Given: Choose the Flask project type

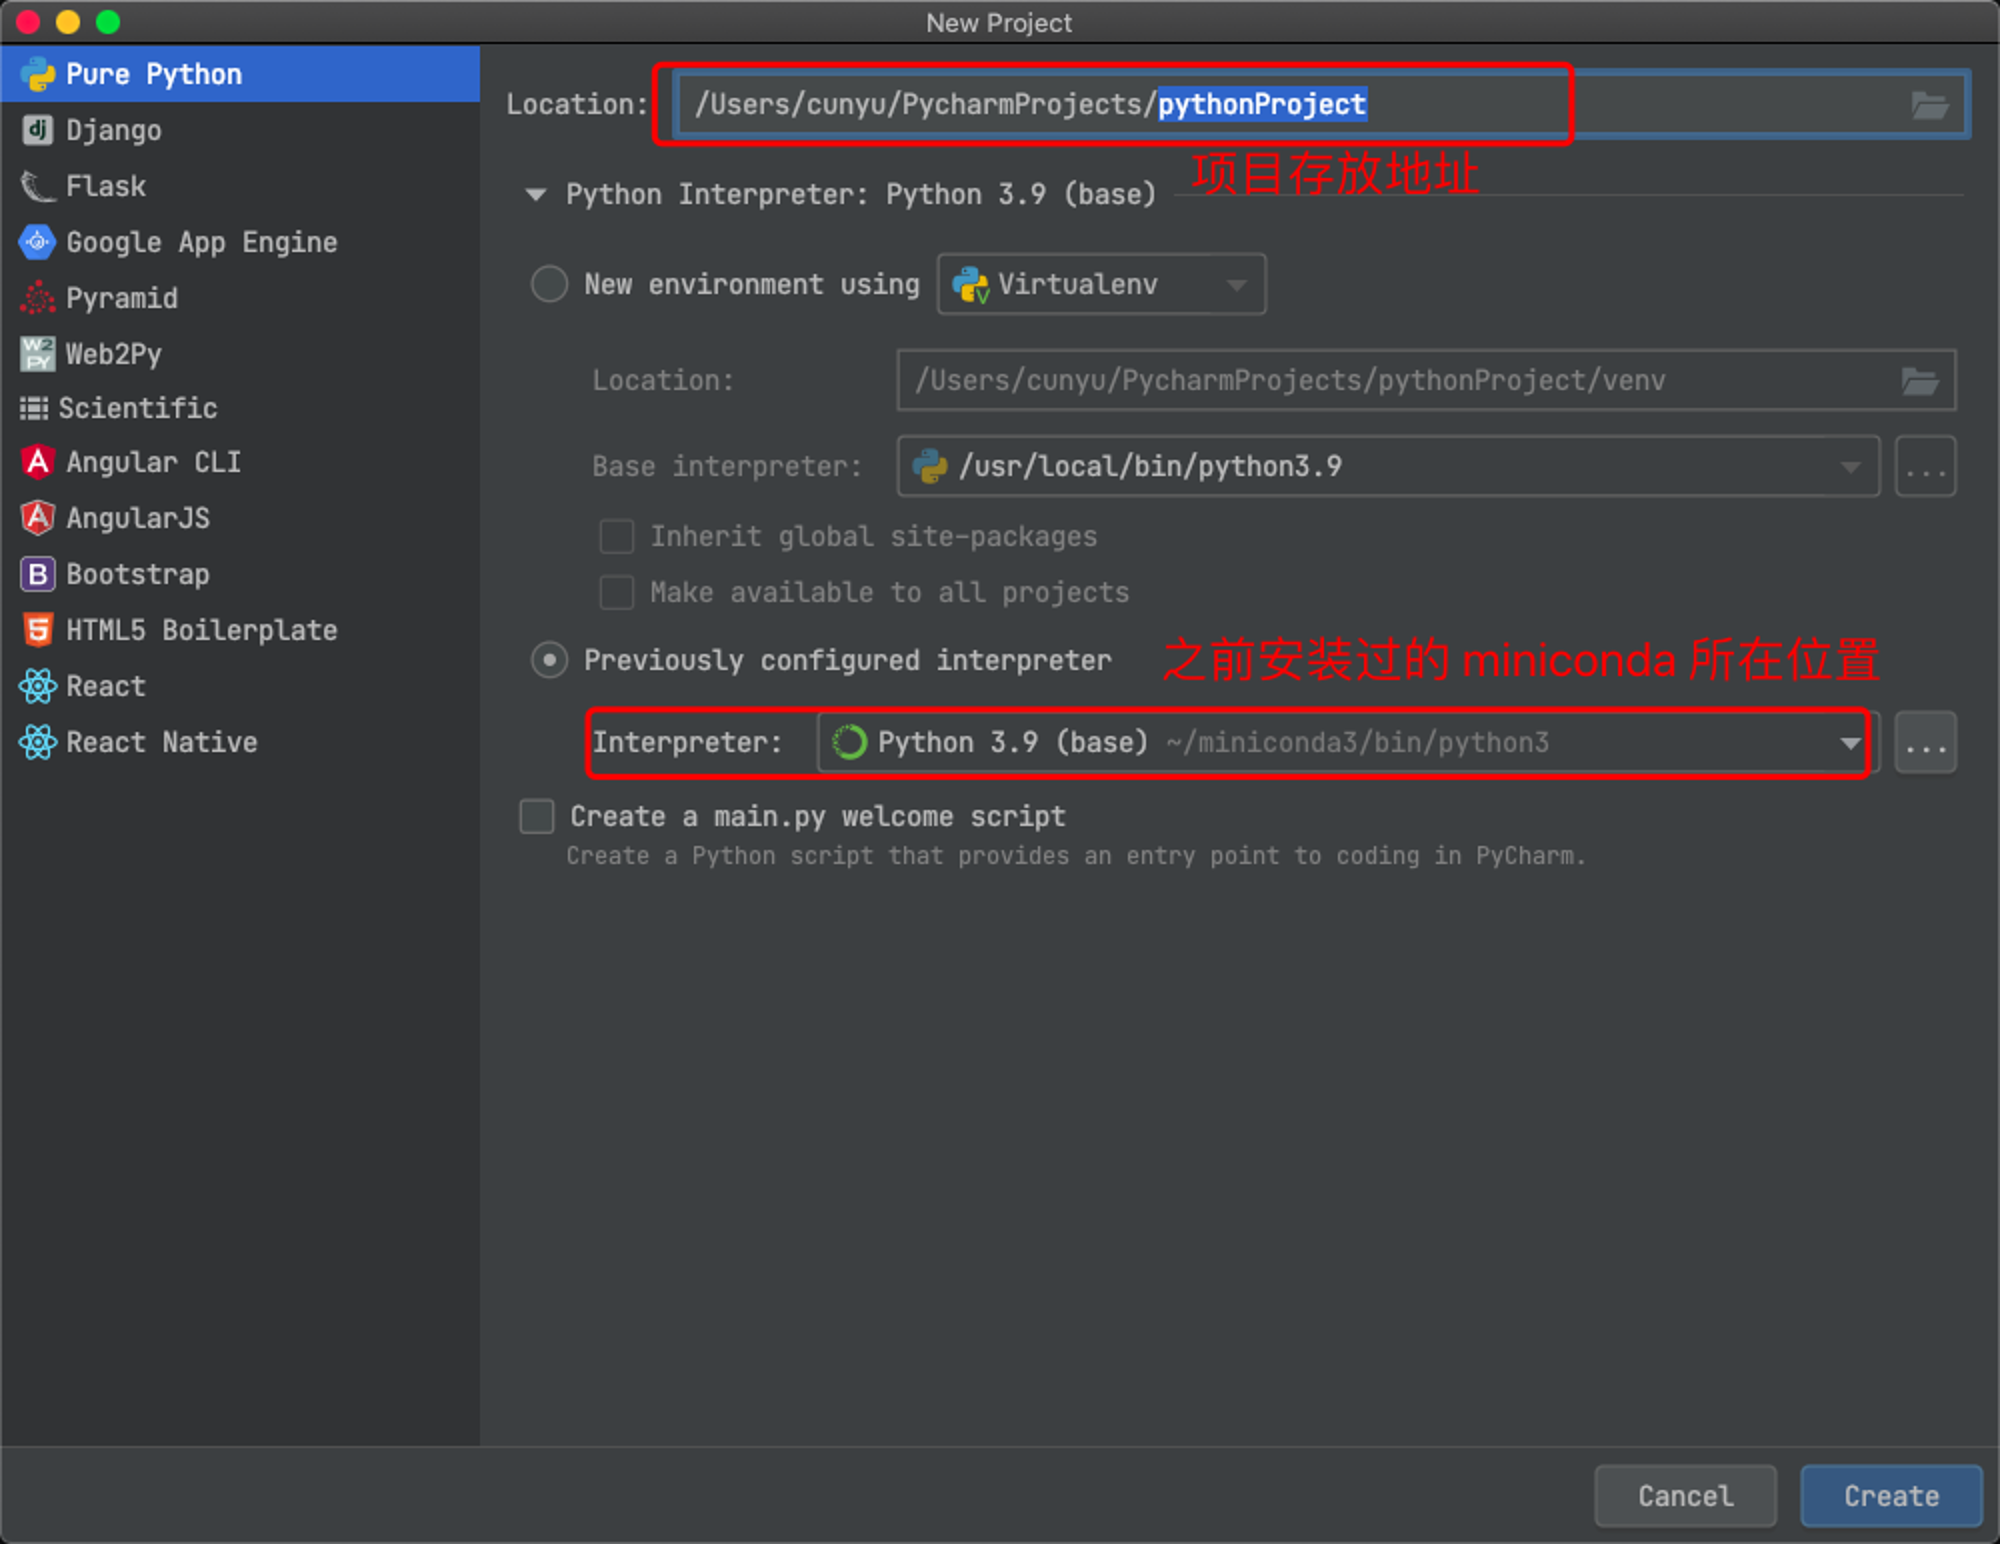Looking at the screenshot, I should [240, 186].
